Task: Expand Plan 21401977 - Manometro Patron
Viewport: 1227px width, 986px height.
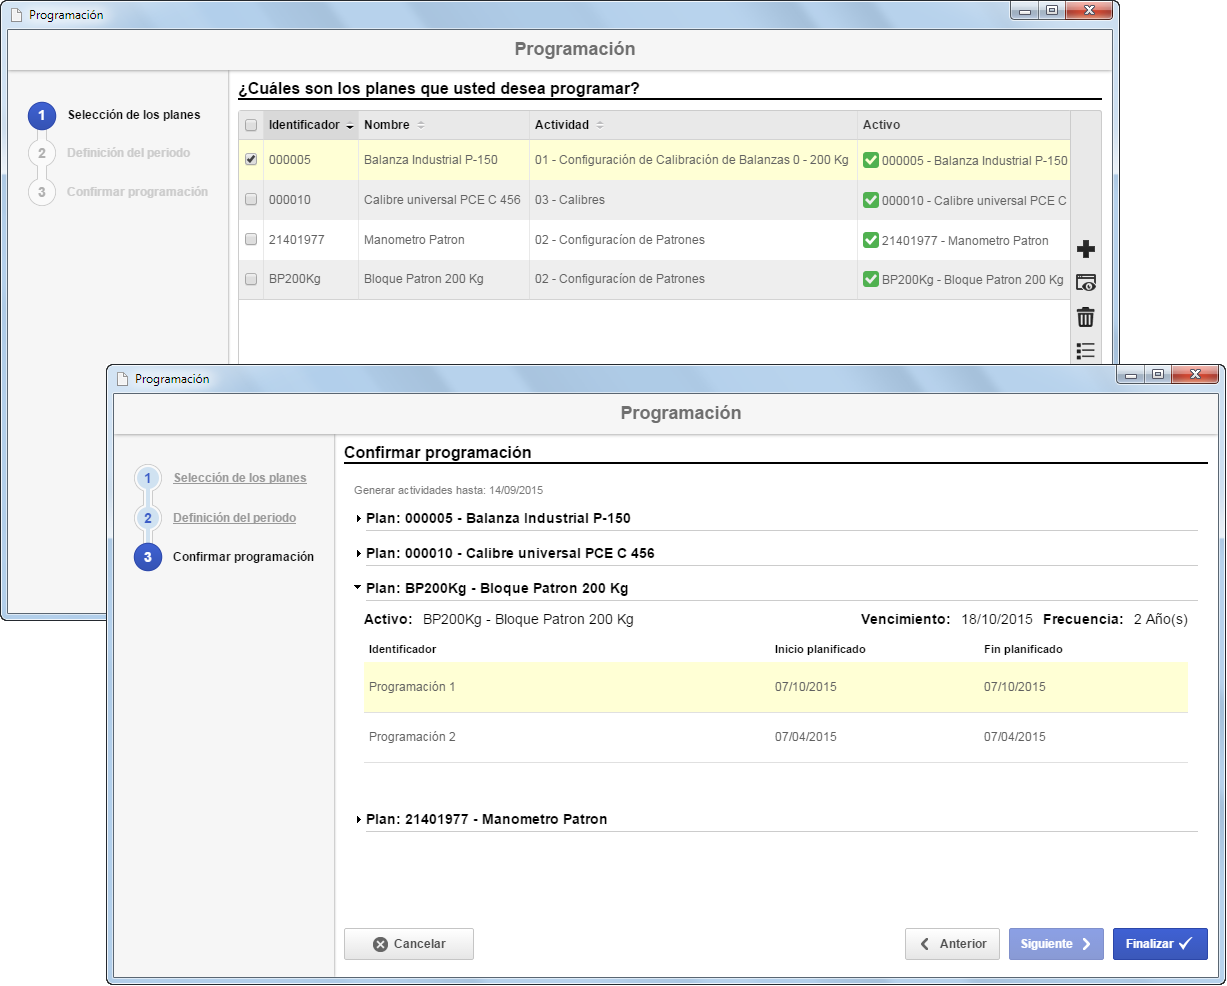Action: pyautogui.click(x=358, y=820)
